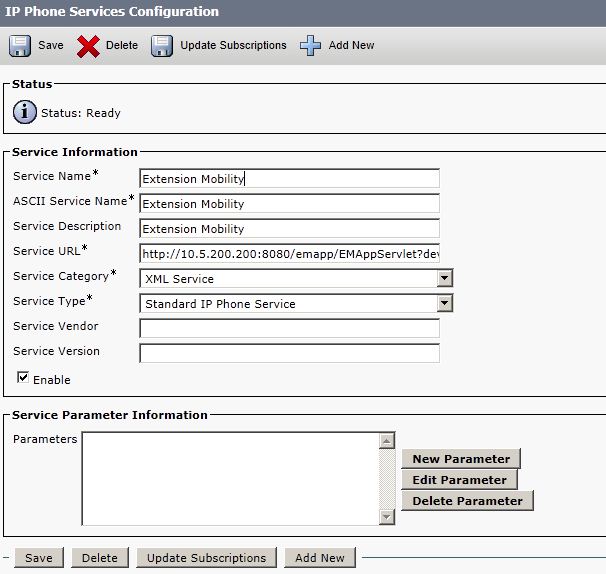Click the blue plus Add New icon

(310, 46)
